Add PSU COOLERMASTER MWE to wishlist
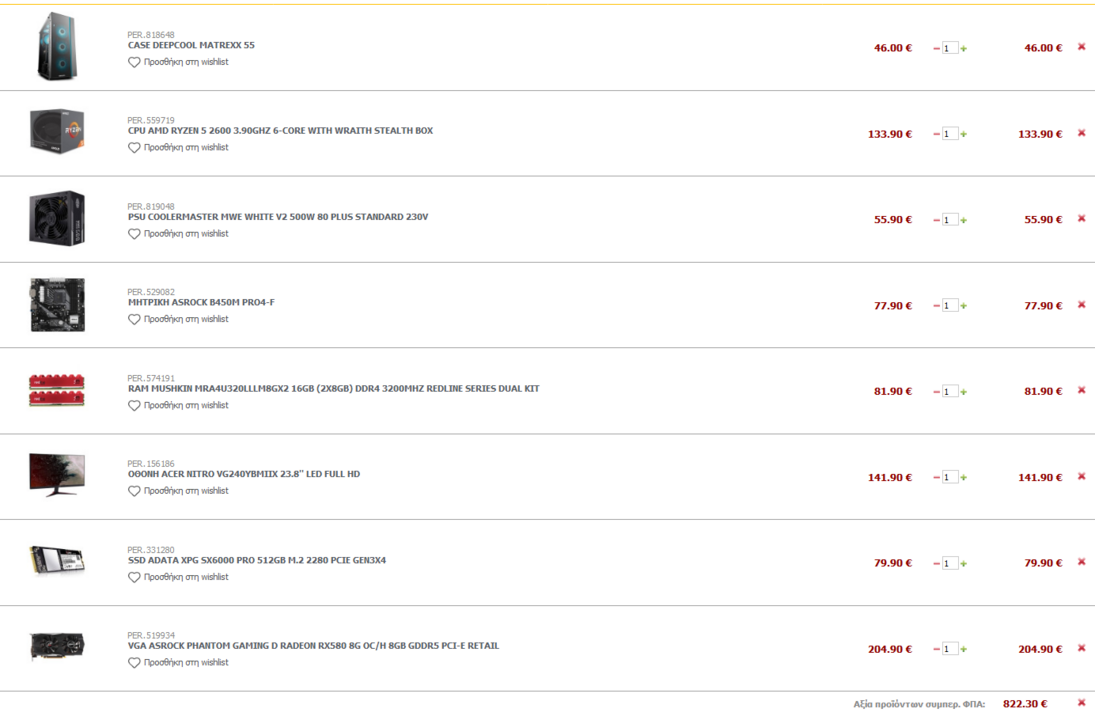Image resolution: width=1095 pixels, height=720 pixels. (x=178, y=234)
